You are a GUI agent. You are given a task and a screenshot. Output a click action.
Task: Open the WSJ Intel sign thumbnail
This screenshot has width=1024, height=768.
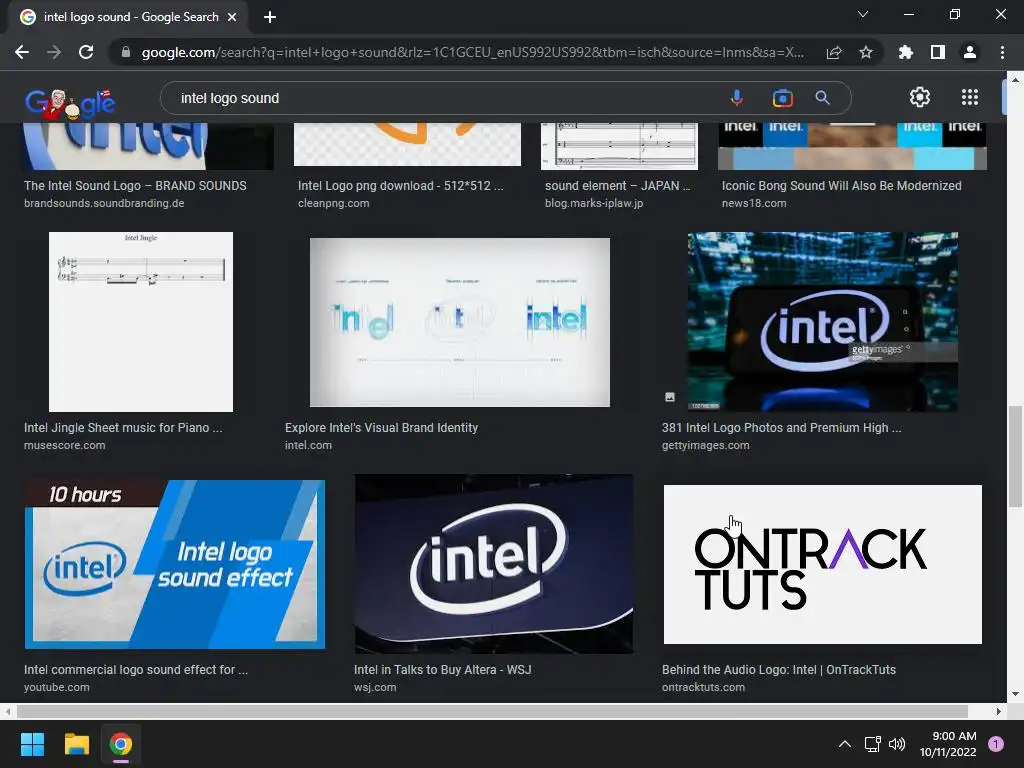tap(494, 564)
